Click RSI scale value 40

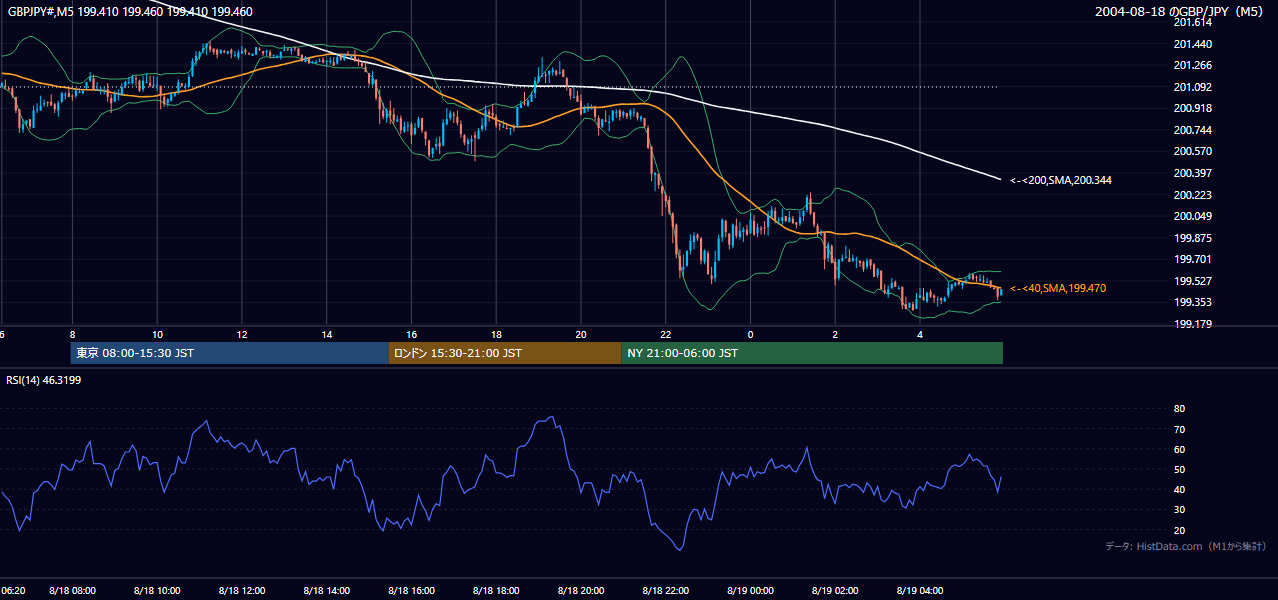(x=1179, y=489)
